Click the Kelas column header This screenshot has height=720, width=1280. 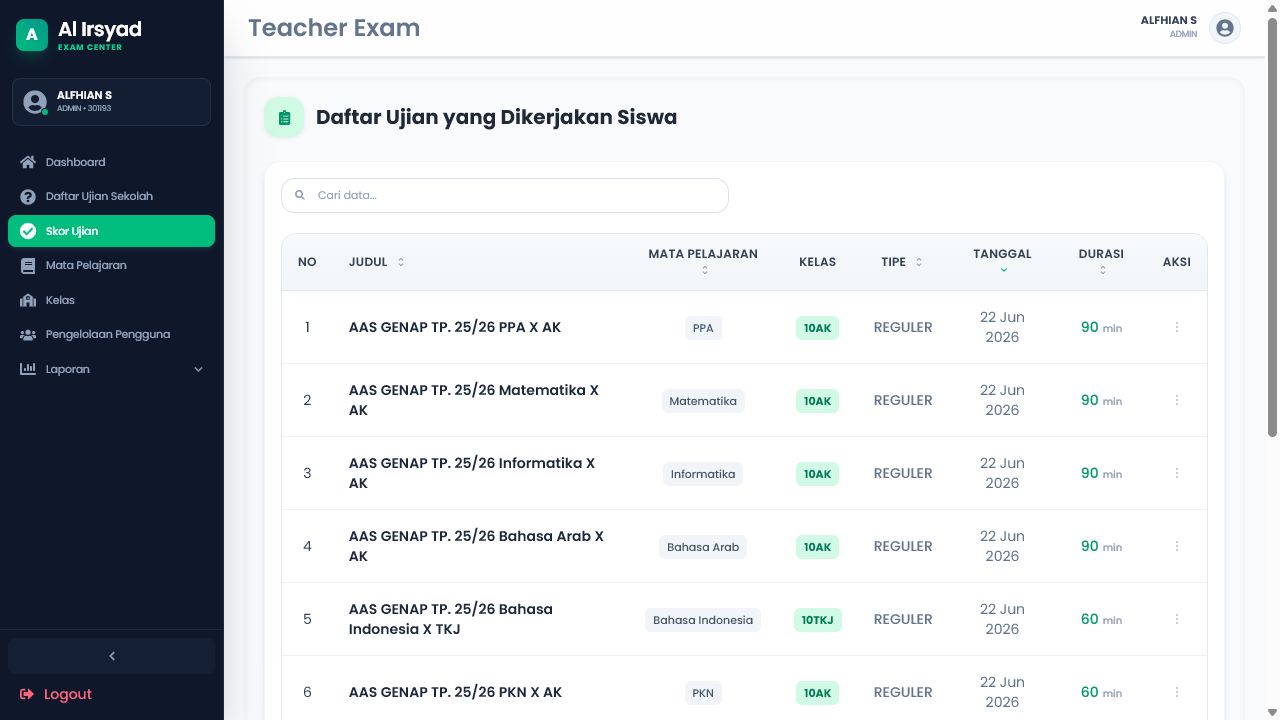[817, 262]
